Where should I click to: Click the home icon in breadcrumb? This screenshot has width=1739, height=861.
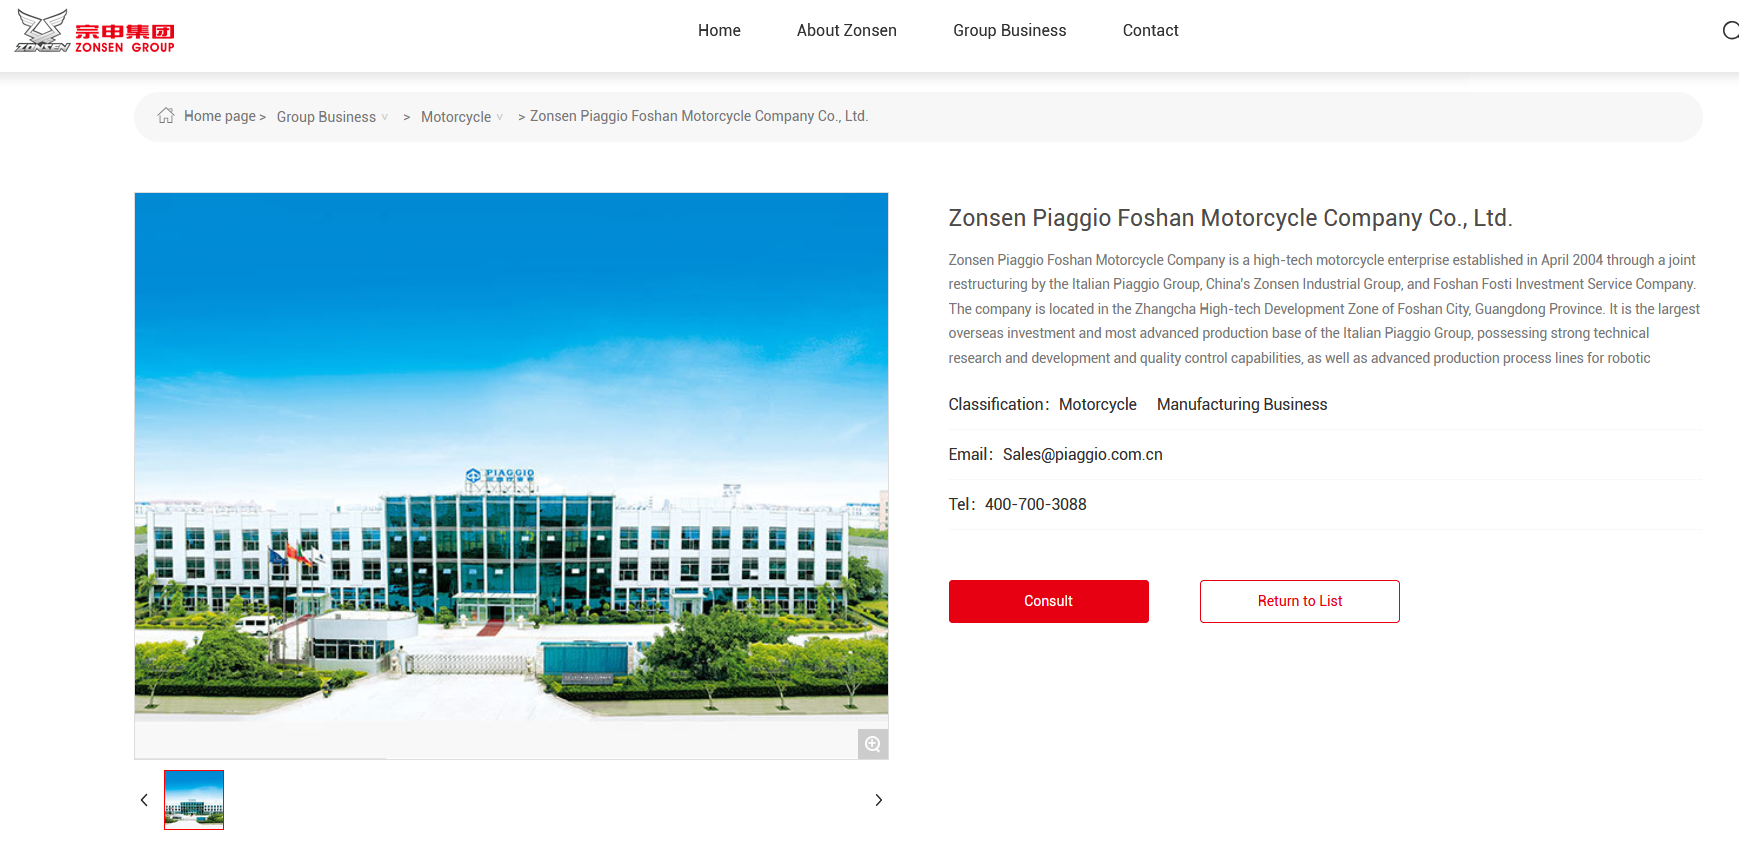point(166,116)
